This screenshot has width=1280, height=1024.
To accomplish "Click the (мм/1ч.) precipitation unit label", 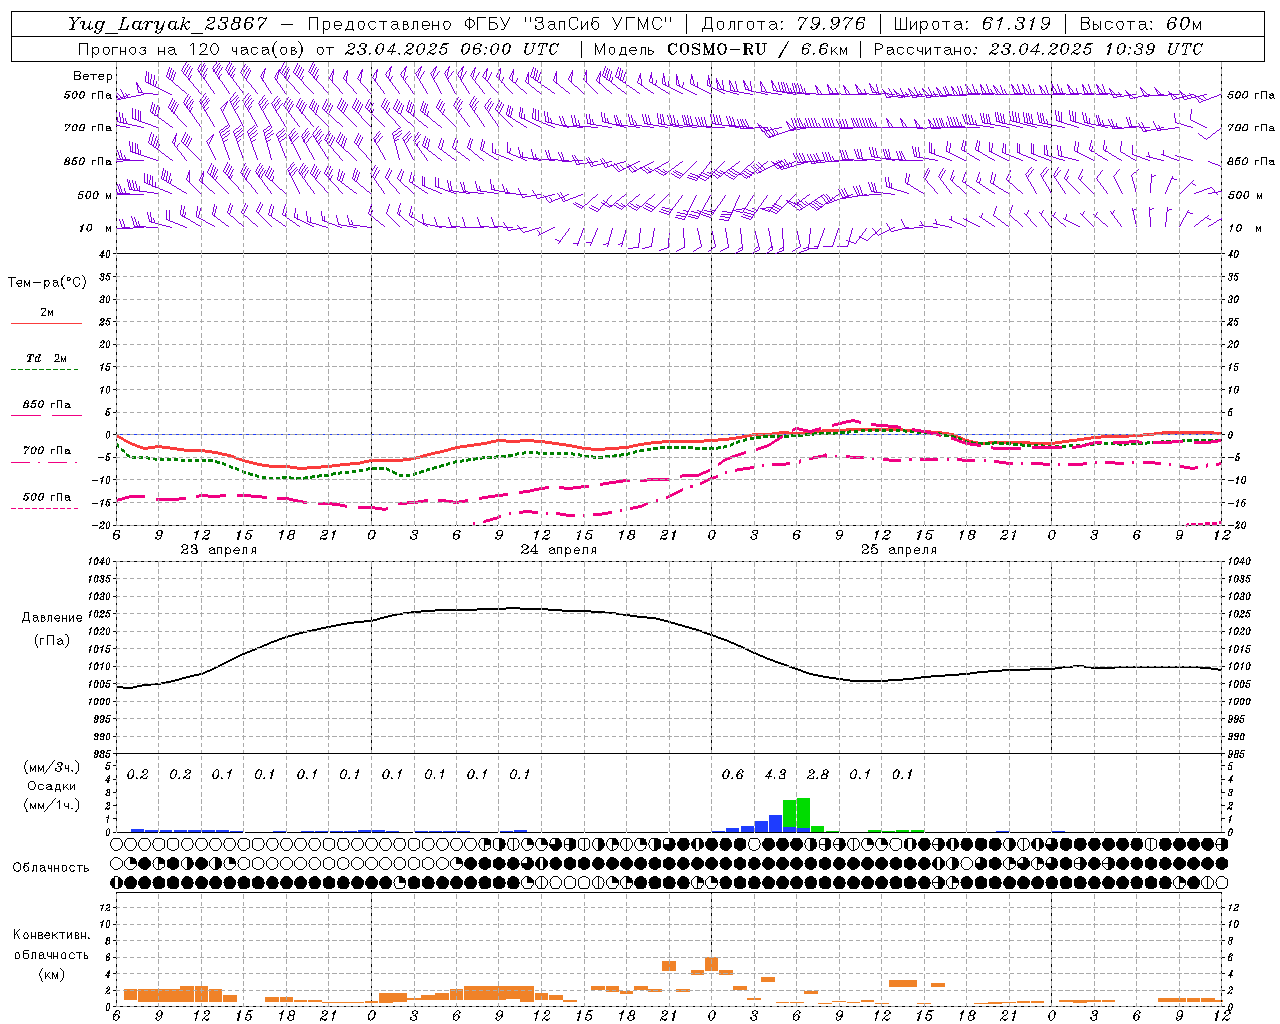I will click(x=52, y=805).
